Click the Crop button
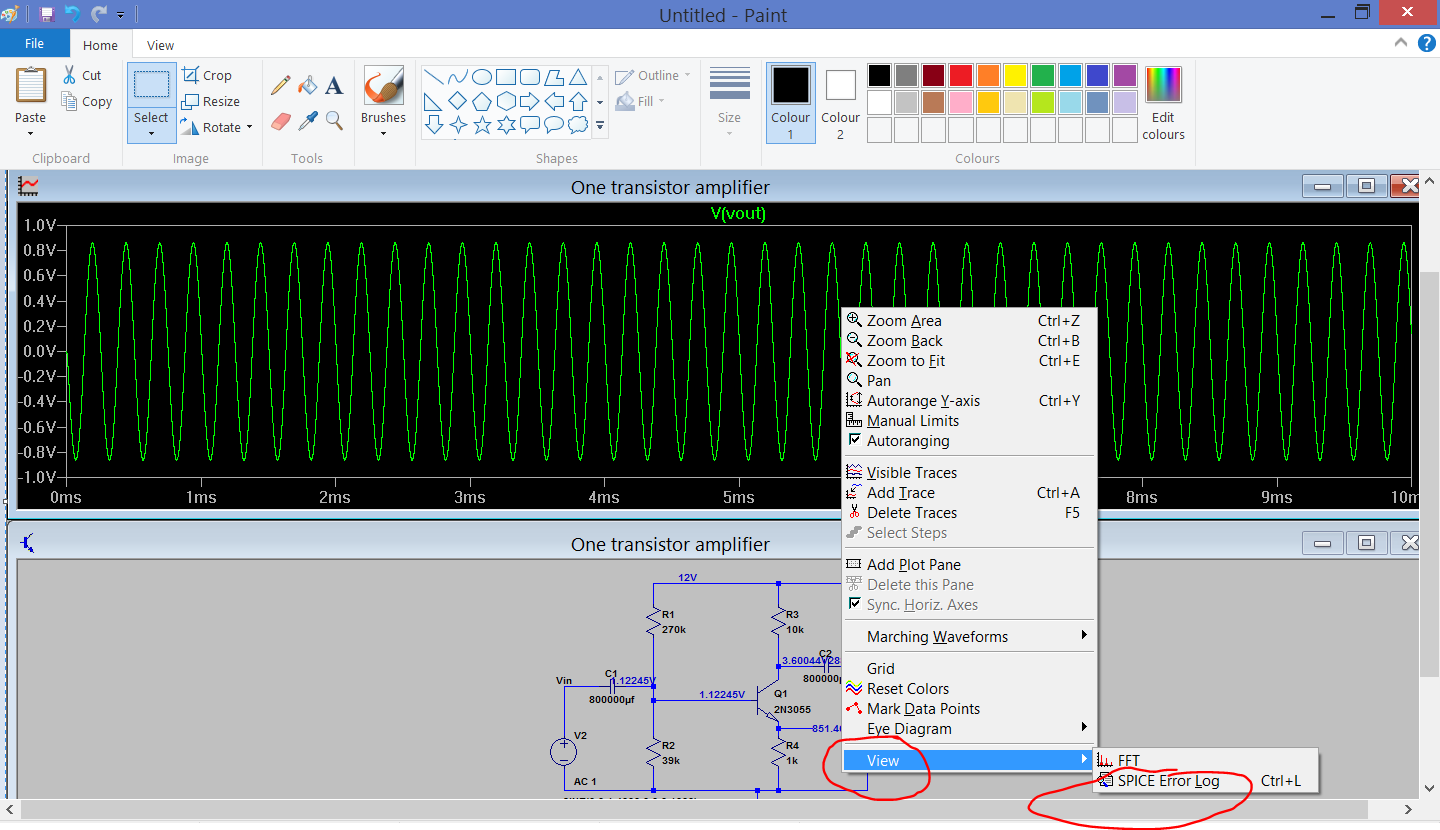 pos(207,75)
